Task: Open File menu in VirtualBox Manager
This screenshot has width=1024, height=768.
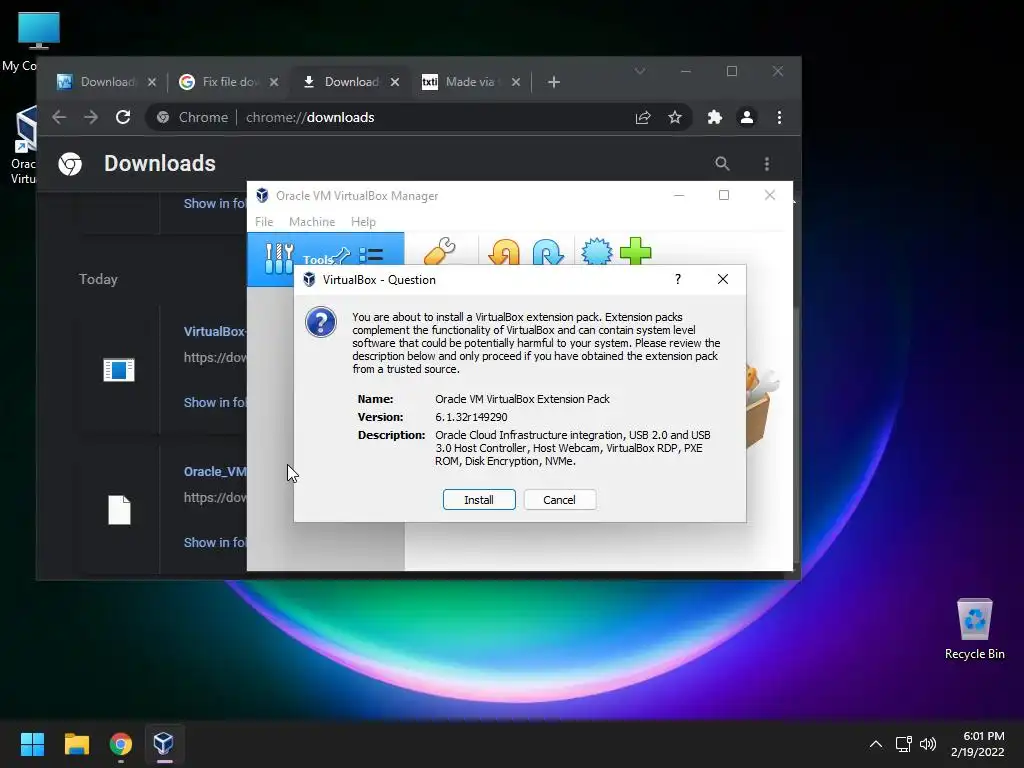Action: click(264, 222)
